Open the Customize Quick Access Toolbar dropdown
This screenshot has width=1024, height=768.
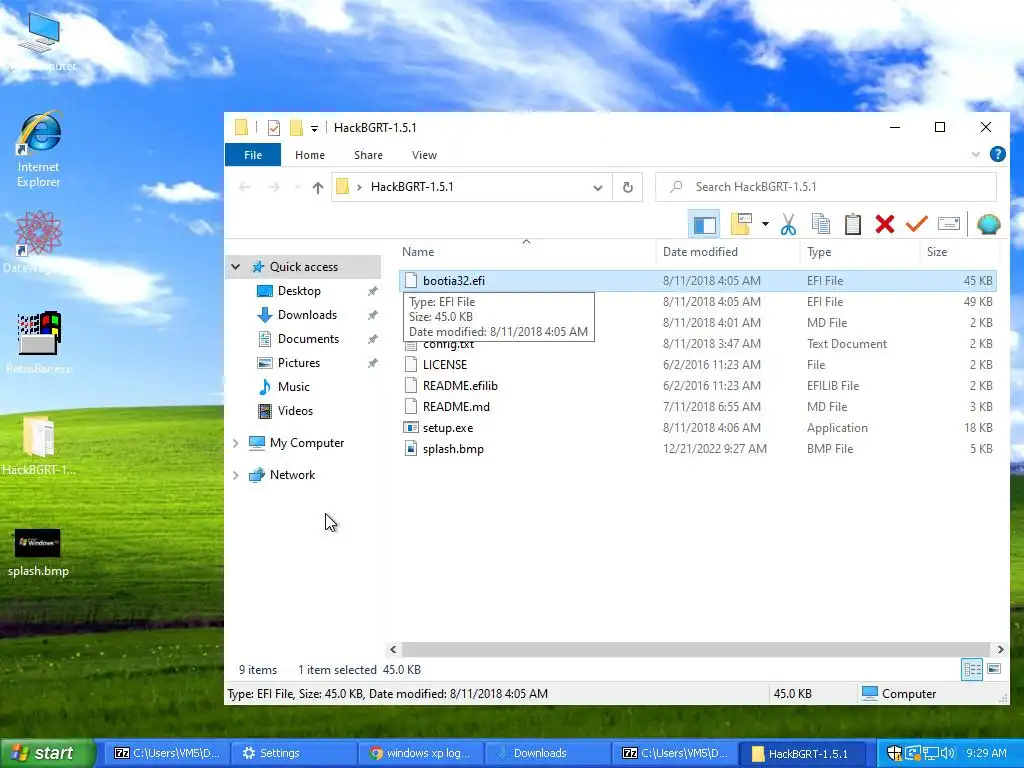point(314,128)
